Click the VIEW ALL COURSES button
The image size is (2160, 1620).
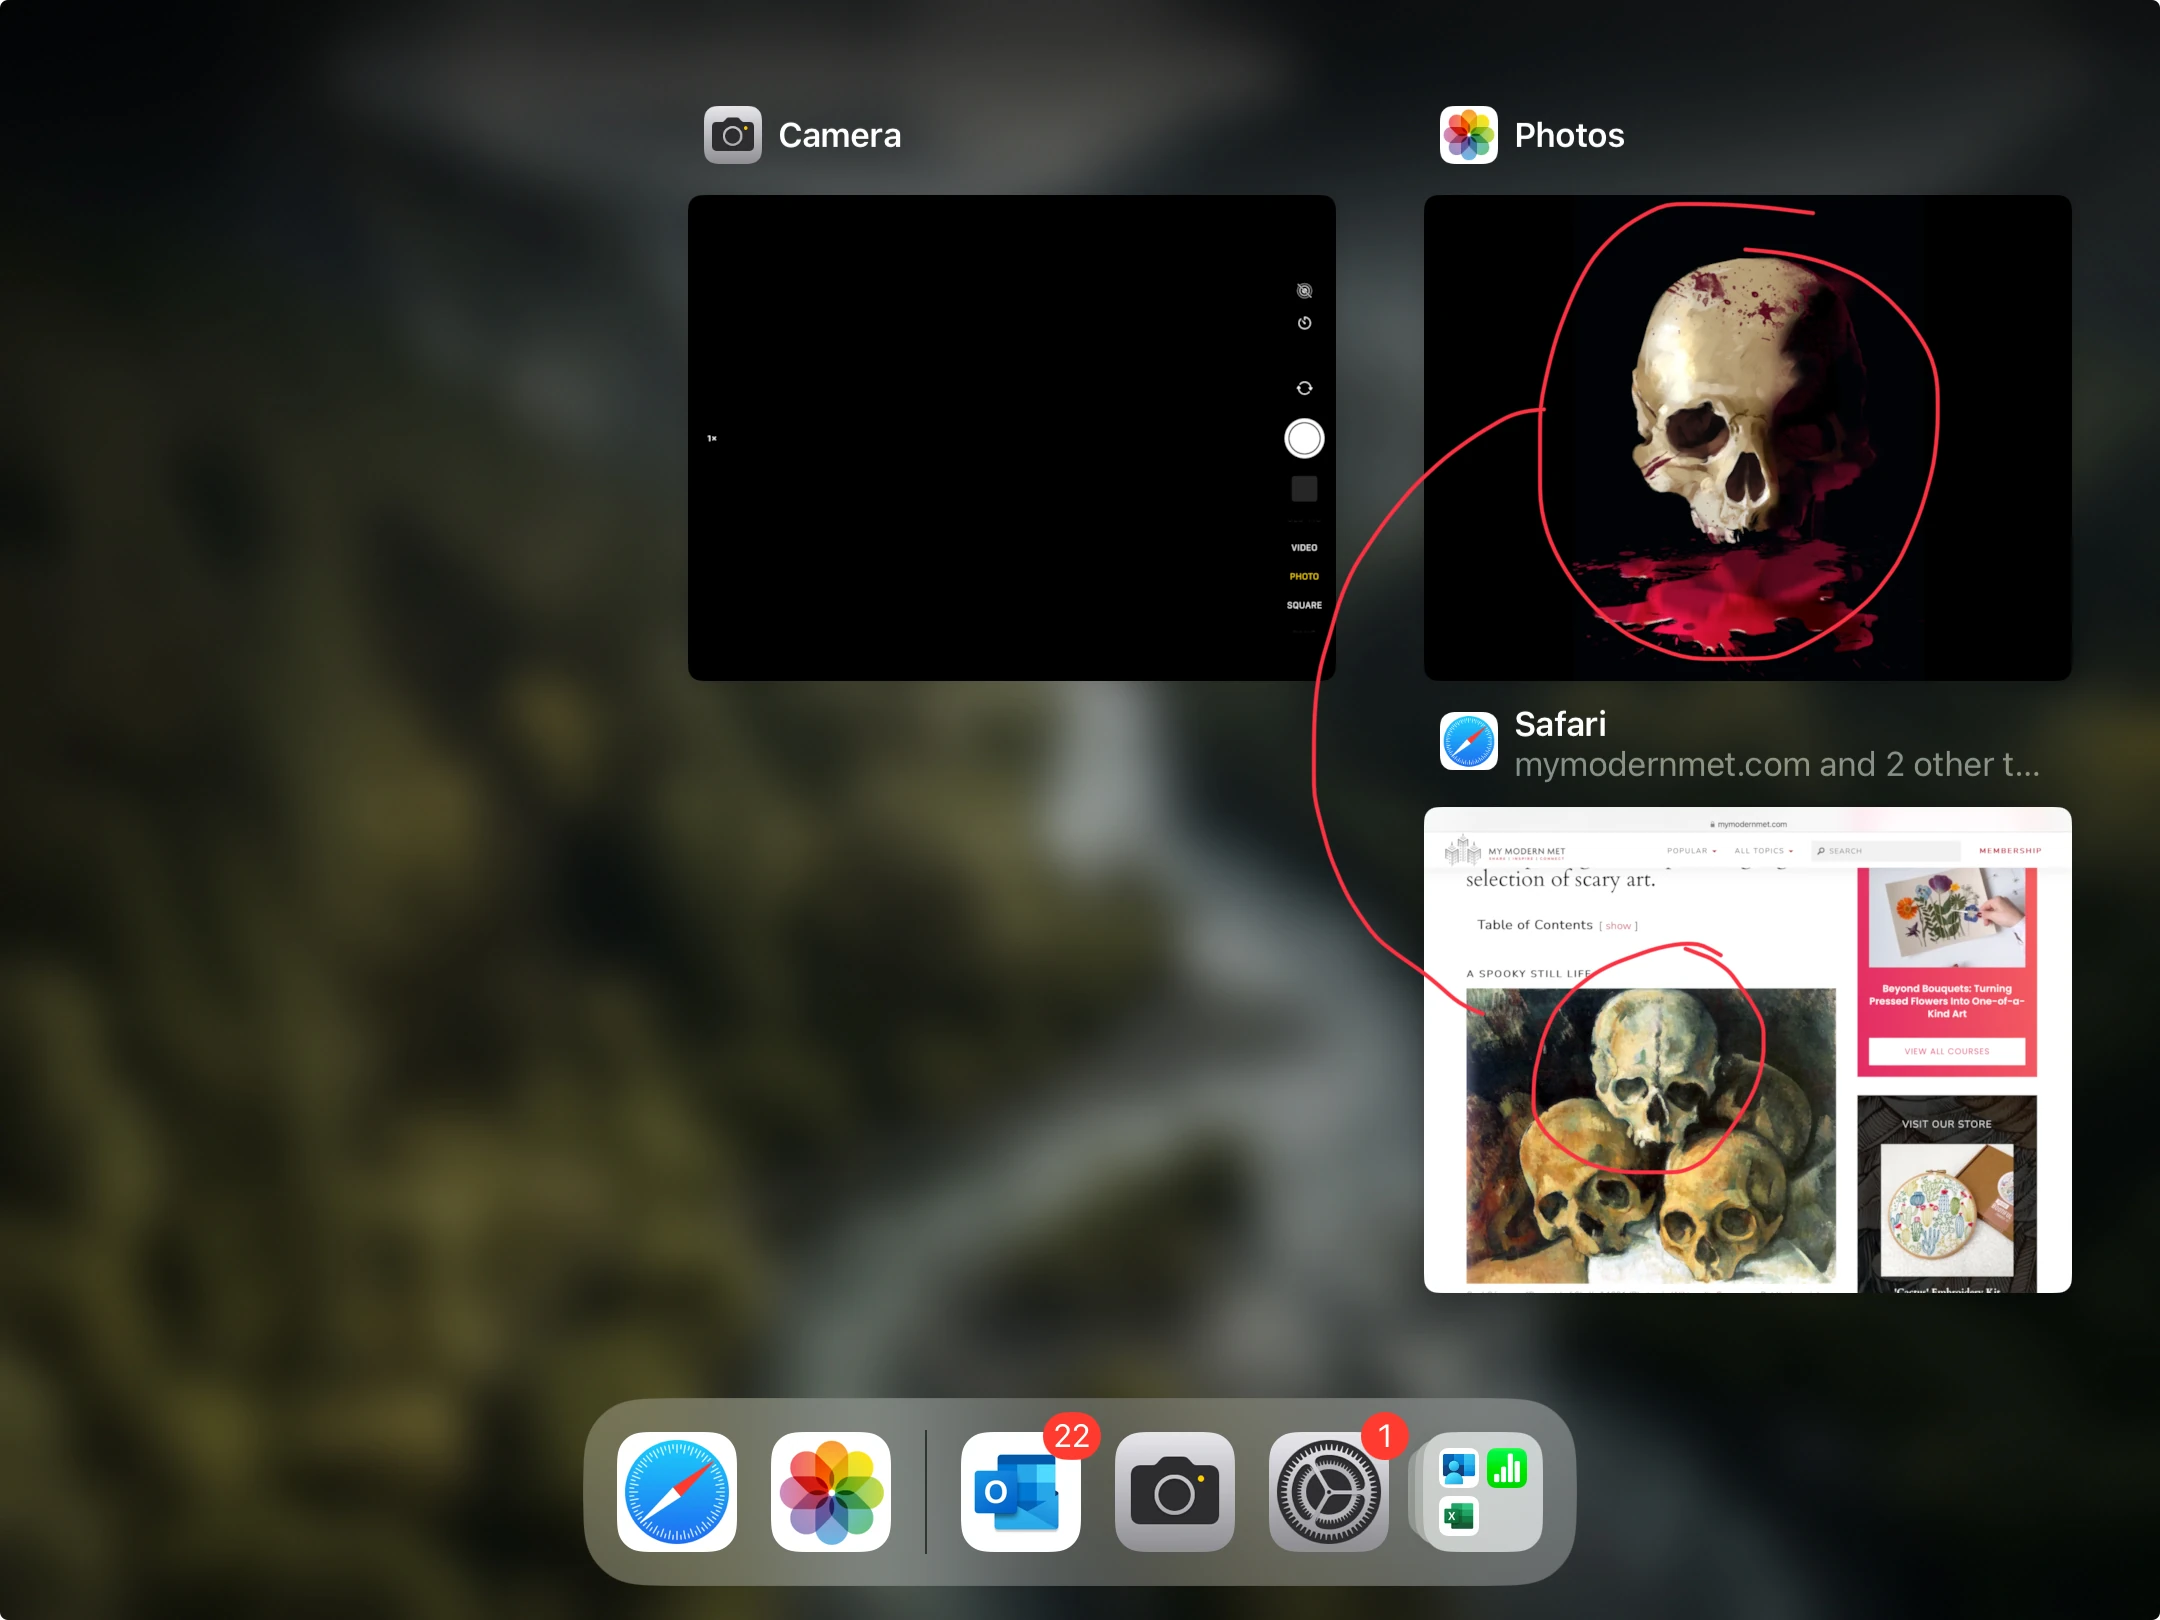click(1946, 1051)
